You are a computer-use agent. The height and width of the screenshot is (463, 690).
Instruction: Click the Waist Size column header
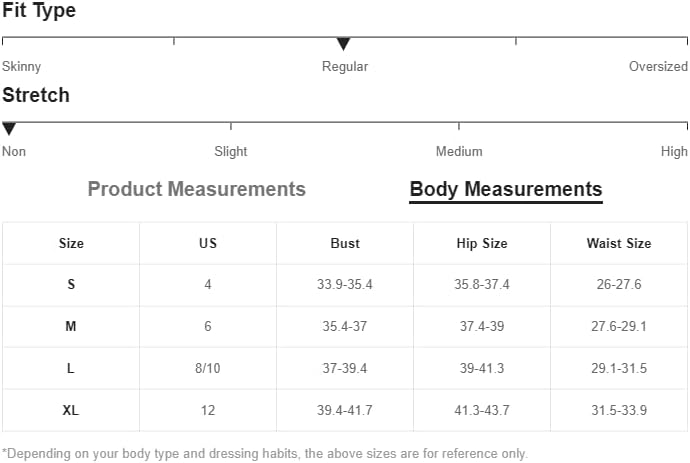[x=619, y=243]
